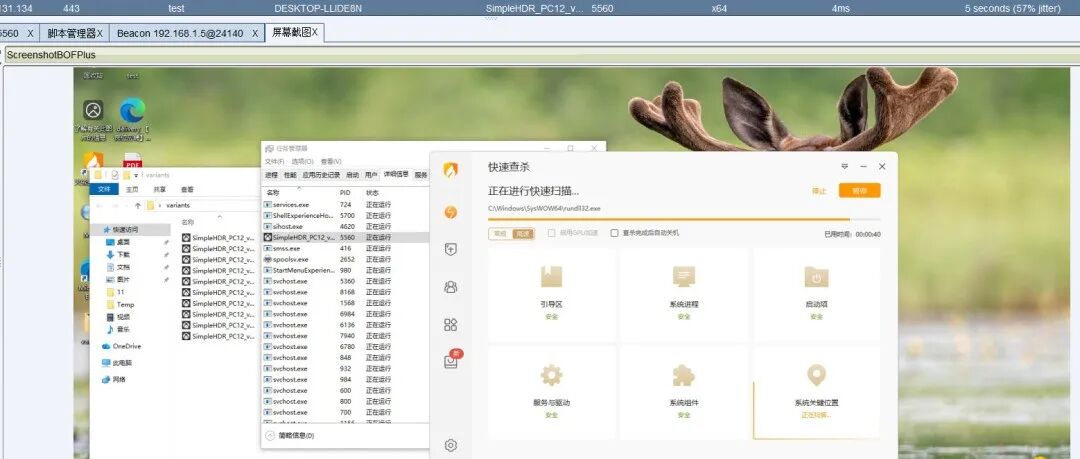Click the up-arrow in the variants Explorer window

point(138,205)
